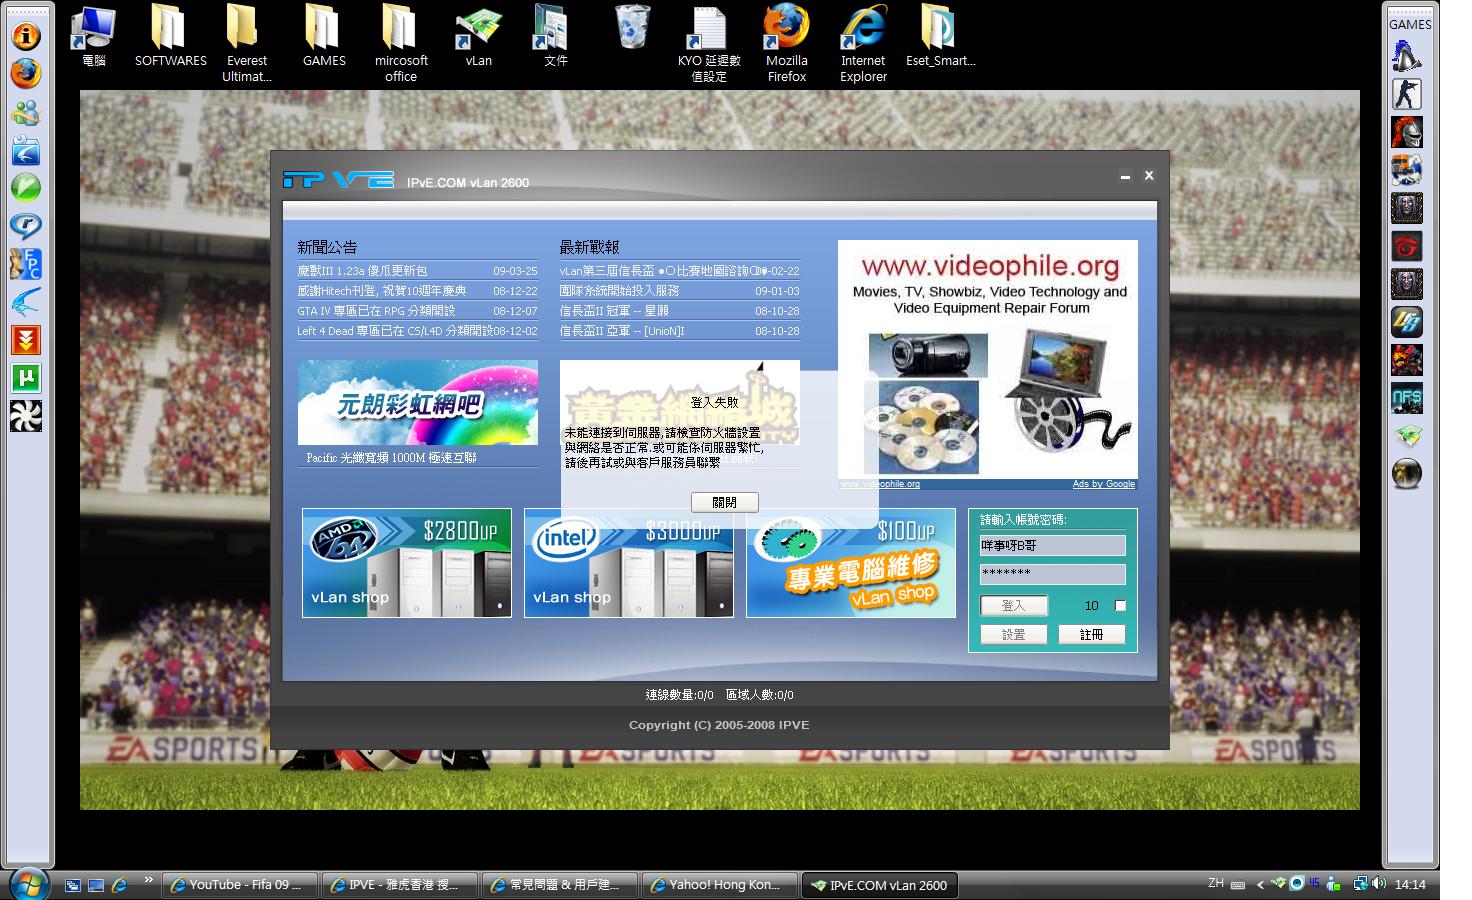
Task: Switch to Yahoo! Hong Kong taskbar window
Action: coord(719,885)
